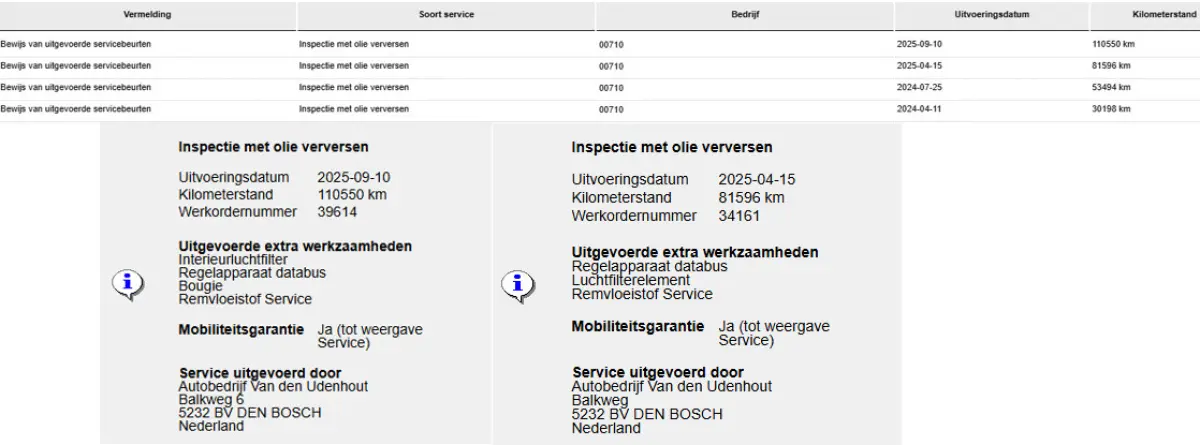Sort by the Vermelding column header
Screen dimensions: 1200x445
pyautogui.click(x=148, y=16)
